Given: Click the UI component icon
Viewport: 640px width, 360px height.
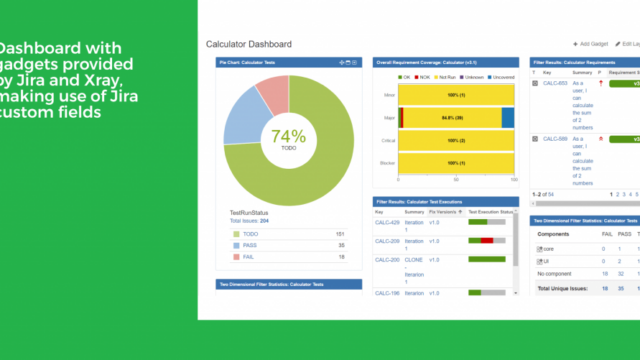Looking at the screenshot, I should [x=540, y=262].
